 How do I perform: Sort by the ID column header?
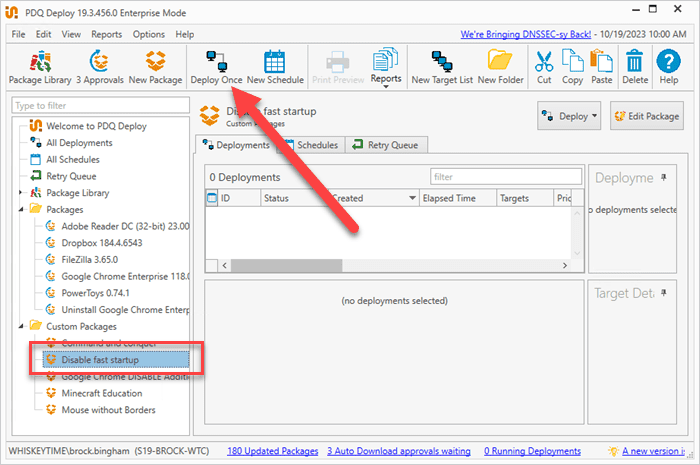click(239, 198)
